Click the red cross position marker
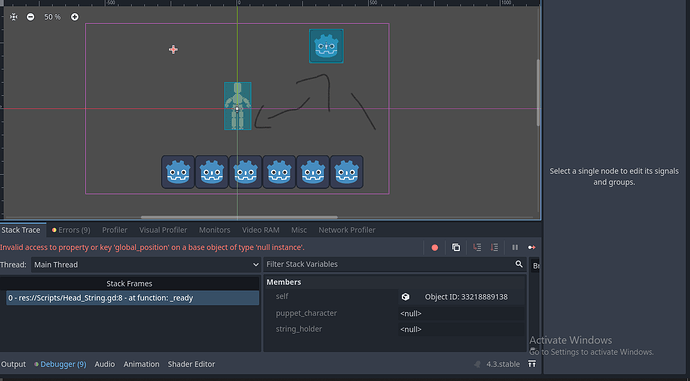This screenshot has height=381, width=690. (x=173, y=49)
